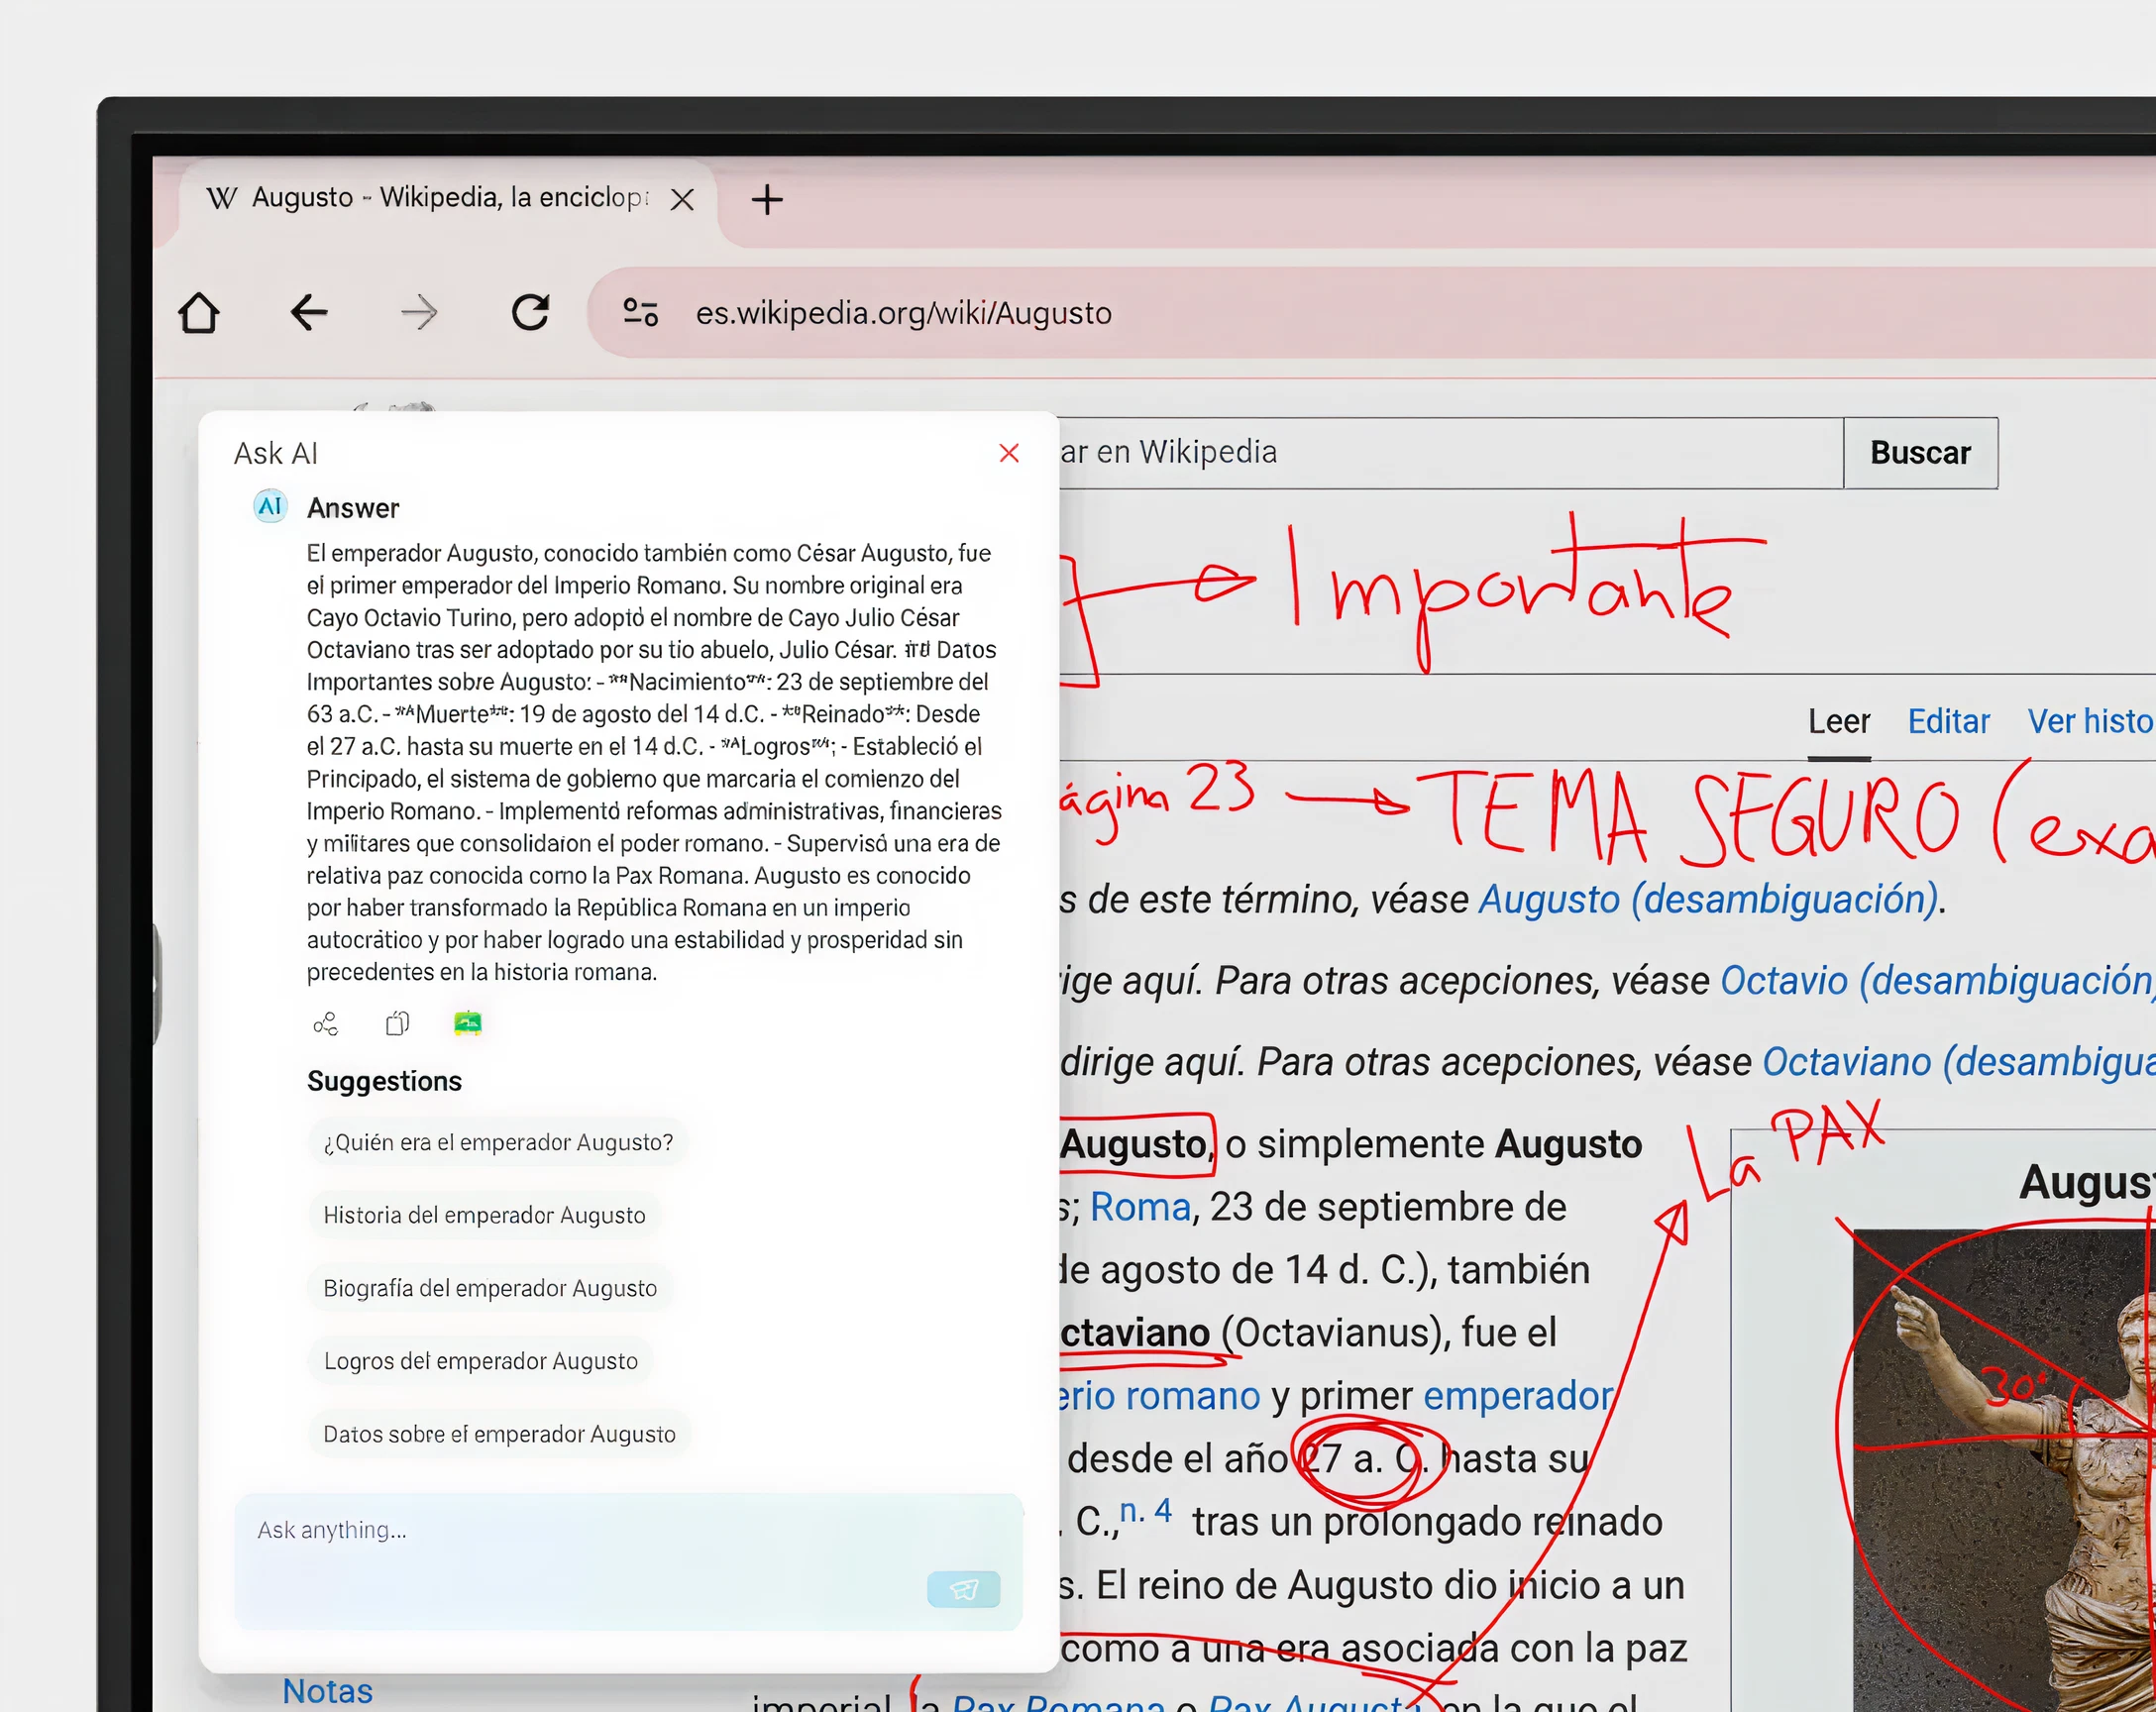Copy the AI answer using the copy icon

pos(397,1024)
